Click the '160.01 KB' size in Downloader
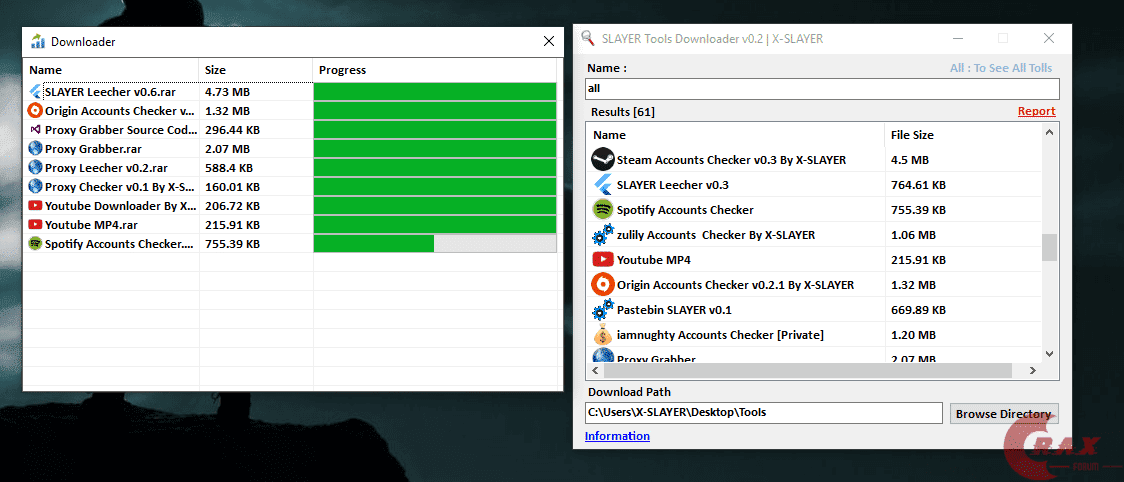The height and width of the screenshot is (482, 1124). [232, 186]
